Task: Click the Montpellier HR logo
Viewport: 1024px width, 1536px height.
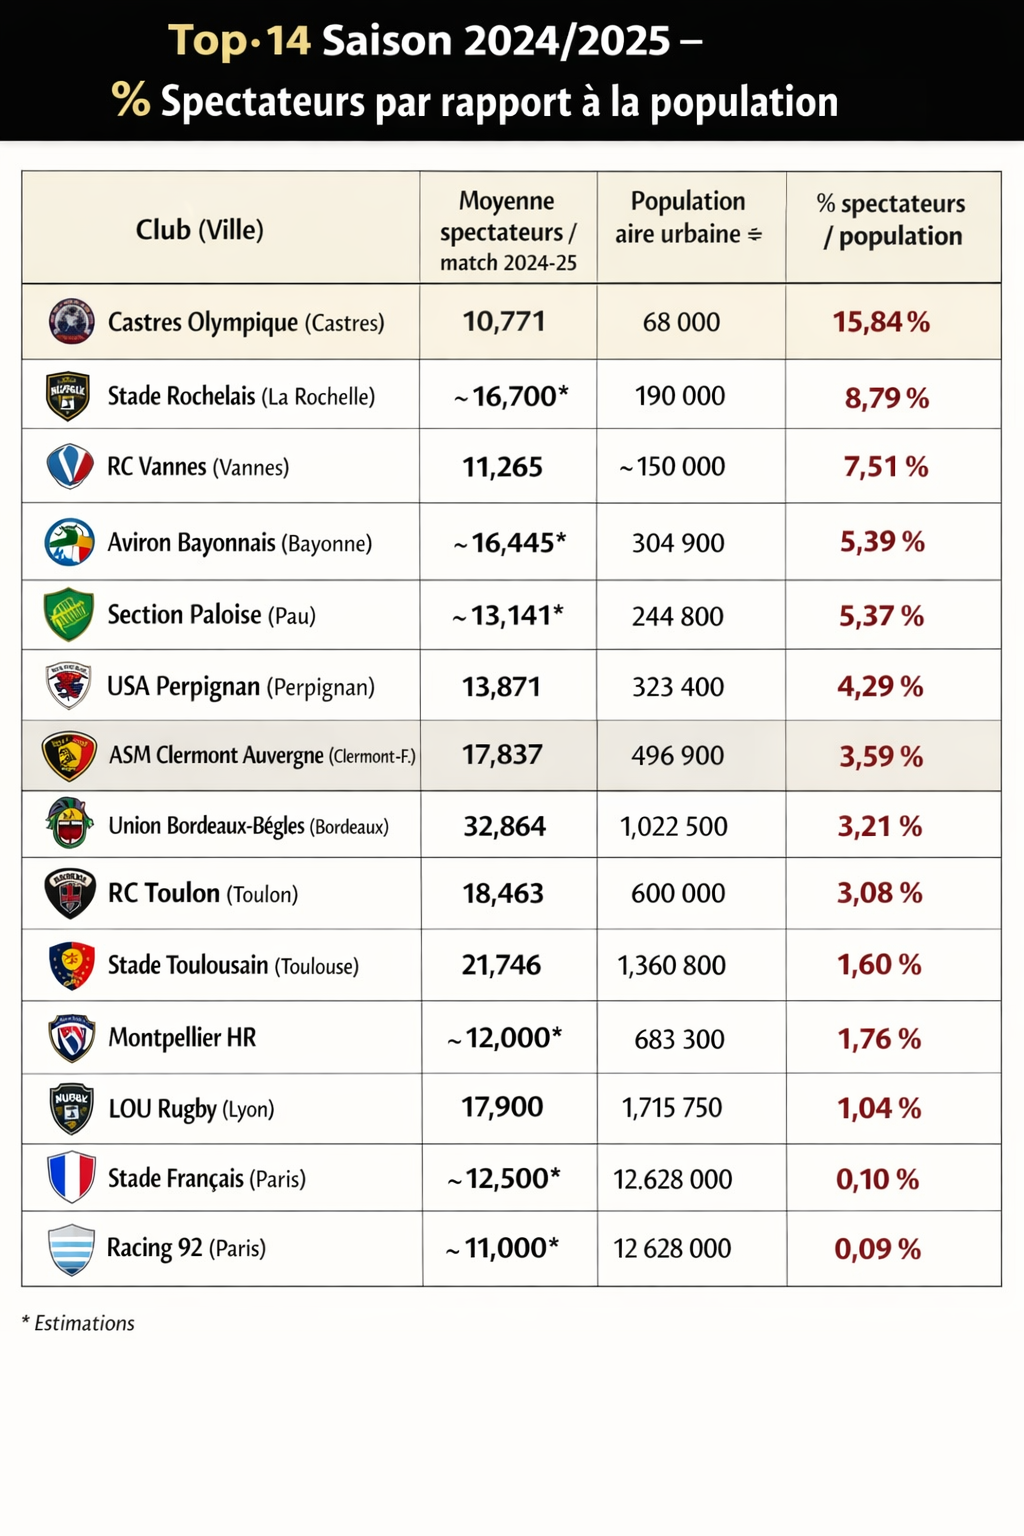Action: 71,1038
